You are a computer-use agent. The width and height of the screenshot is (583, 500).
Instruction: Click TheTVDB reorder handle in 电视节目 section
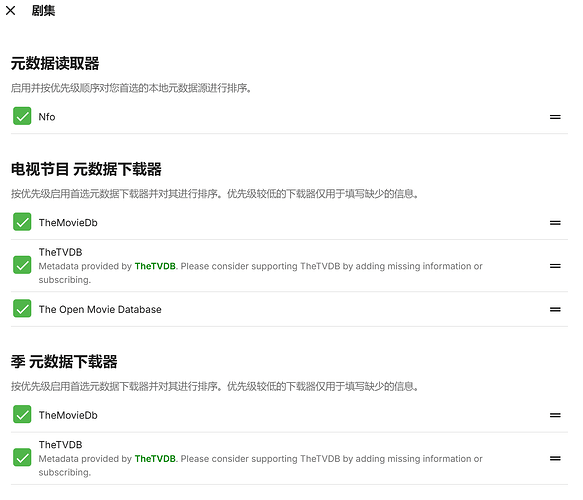[555, 266]
